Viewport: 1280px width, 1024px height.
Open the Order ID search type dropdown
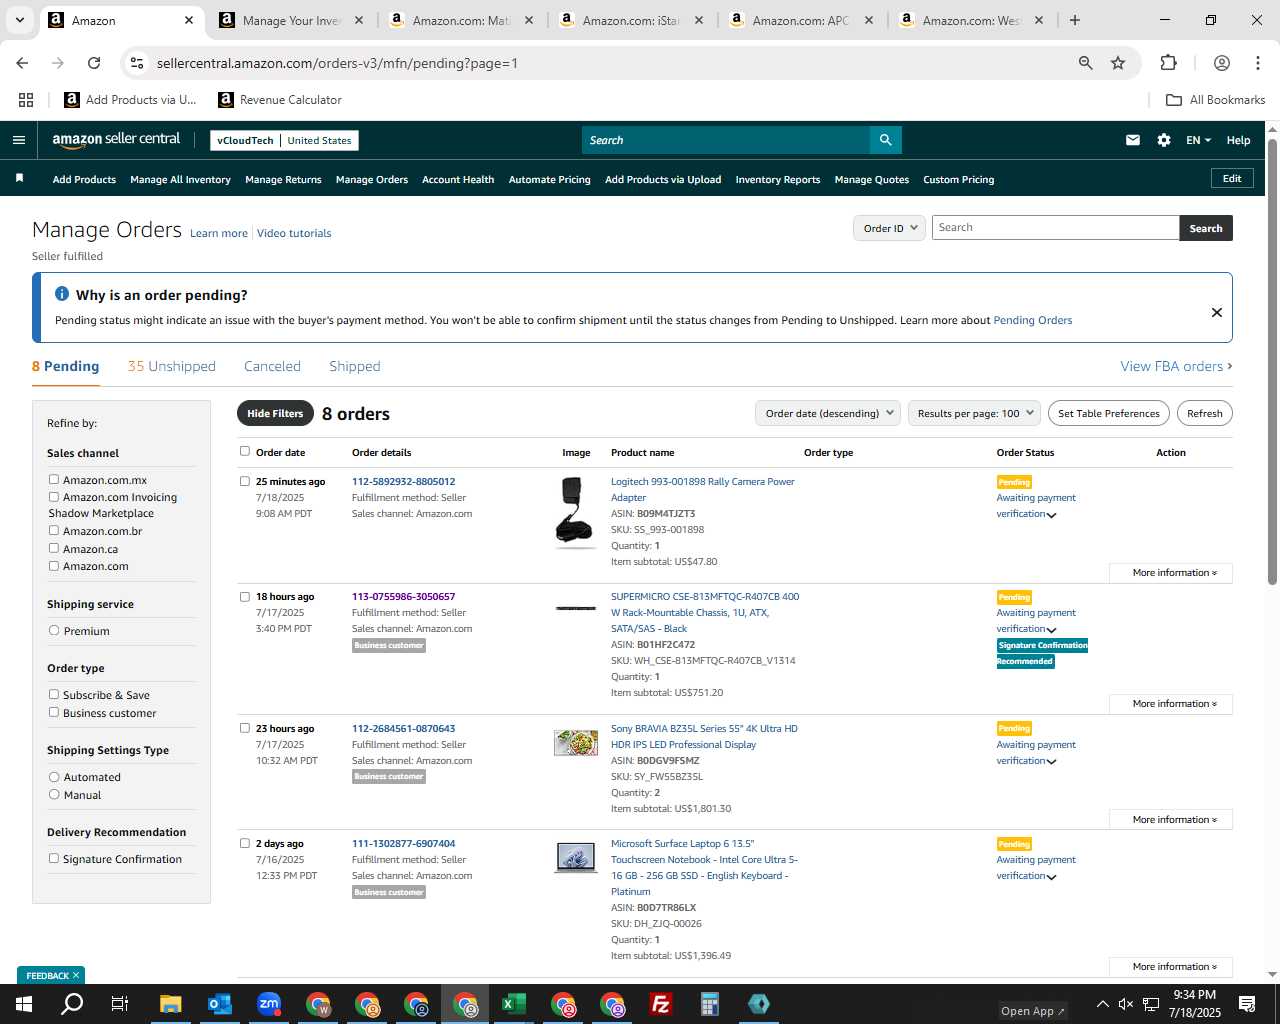890,228
